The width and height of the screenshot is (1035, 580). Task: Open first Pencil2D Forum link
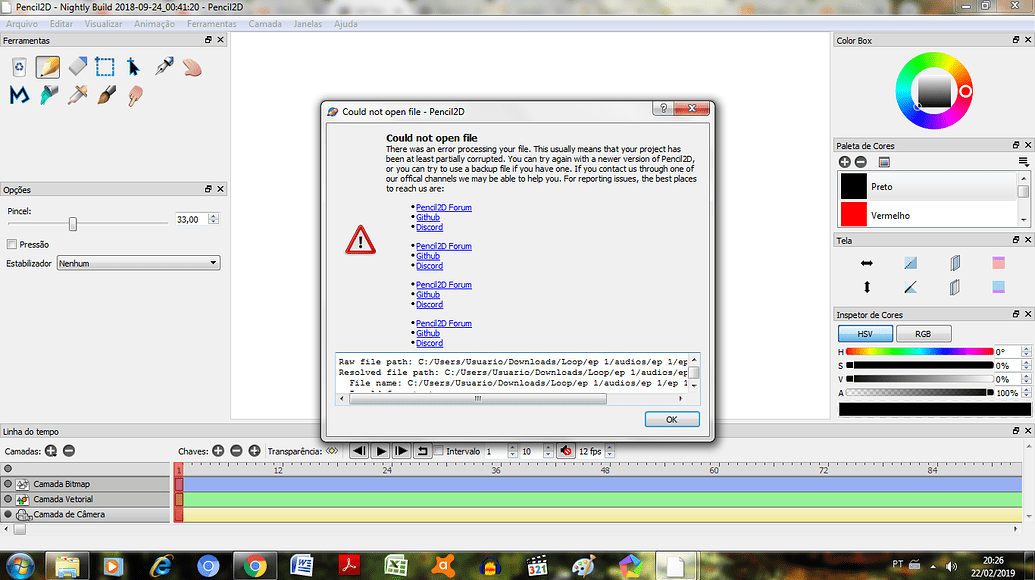tap(444, 207)
